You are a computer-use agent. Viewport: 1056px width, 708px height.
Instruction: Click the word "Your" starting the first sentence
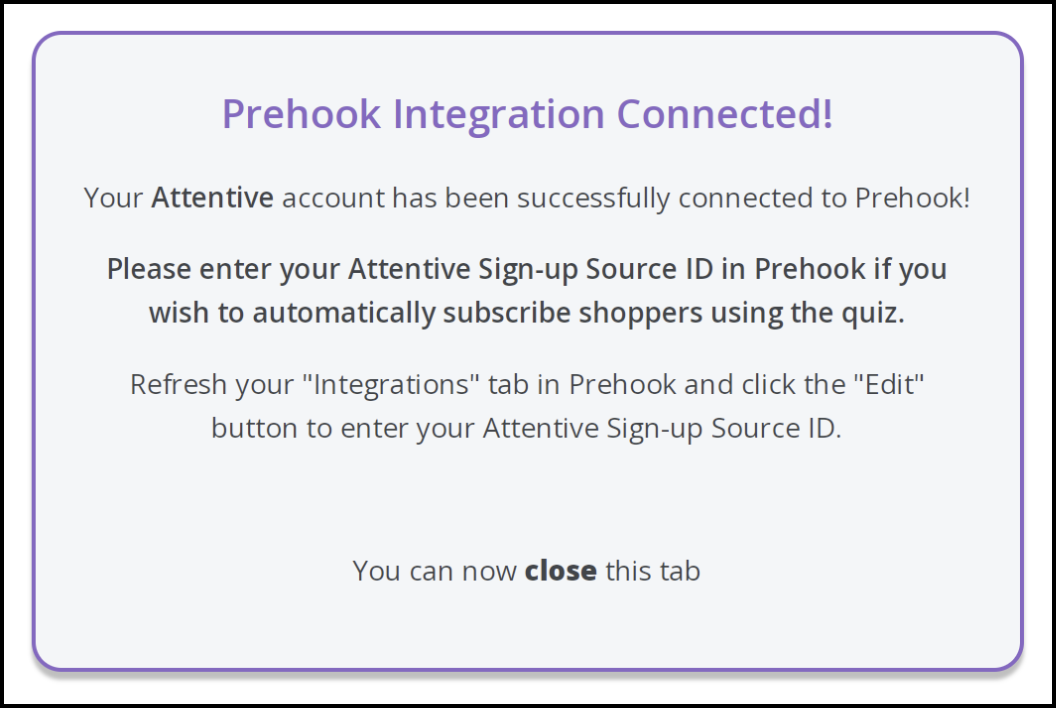[x=113, y=198]
